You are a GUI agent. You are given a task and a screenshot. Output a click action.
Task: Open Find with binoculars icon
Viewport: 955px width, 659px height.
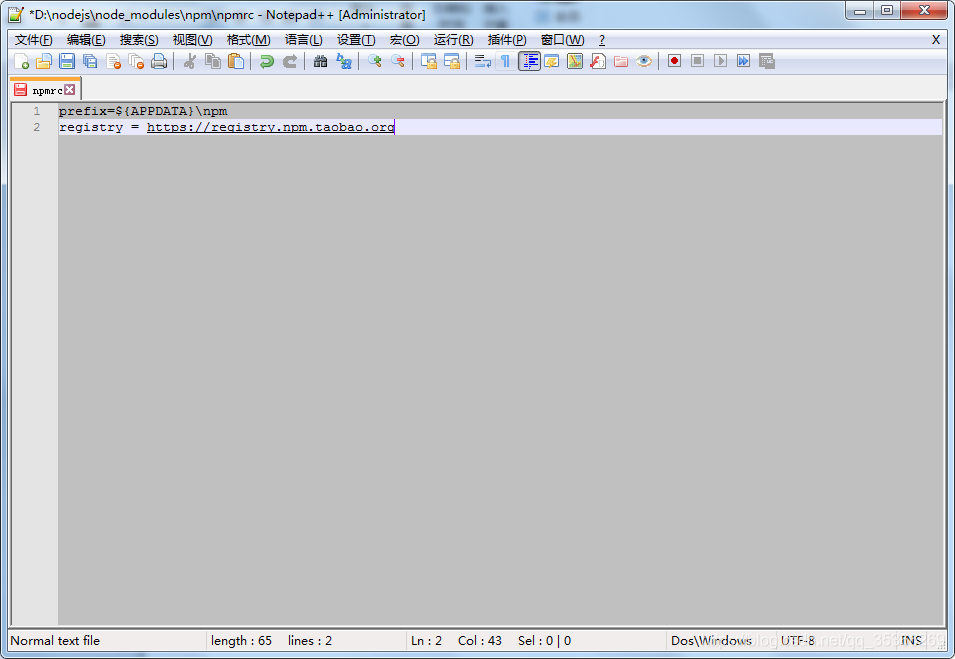click(320, 62)
